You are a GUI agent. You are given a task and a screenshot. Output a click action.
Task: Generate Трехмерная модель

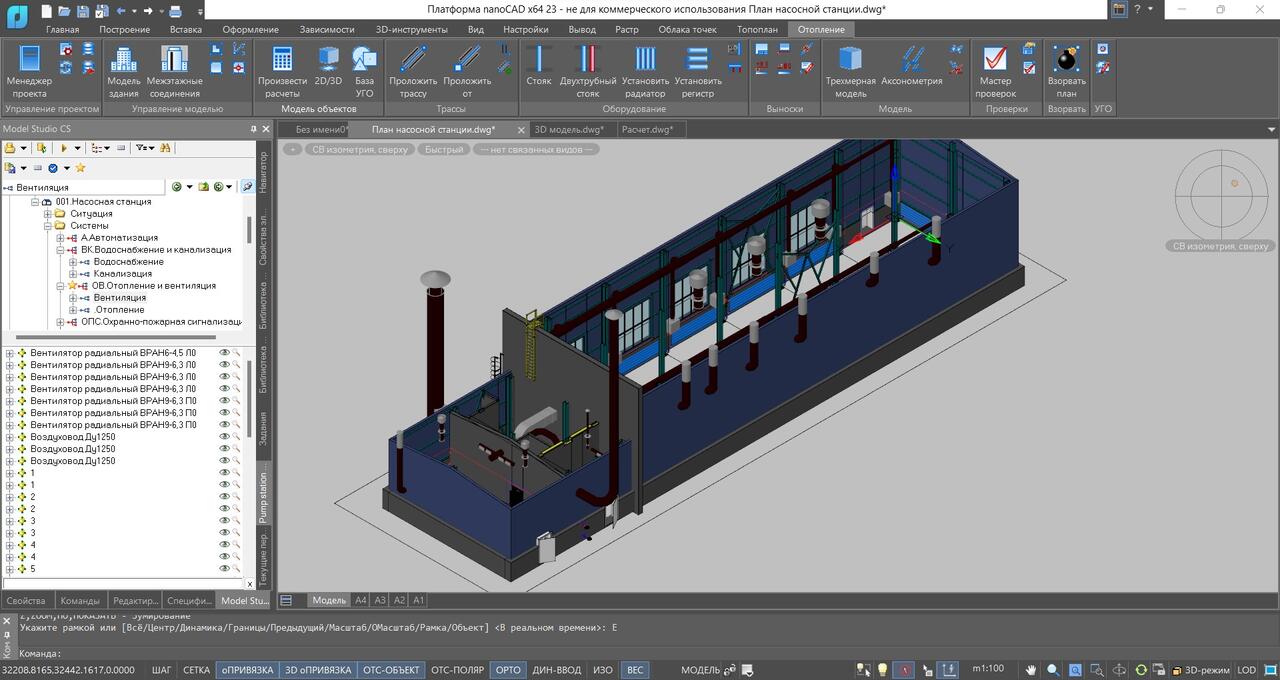pos(851,70)
